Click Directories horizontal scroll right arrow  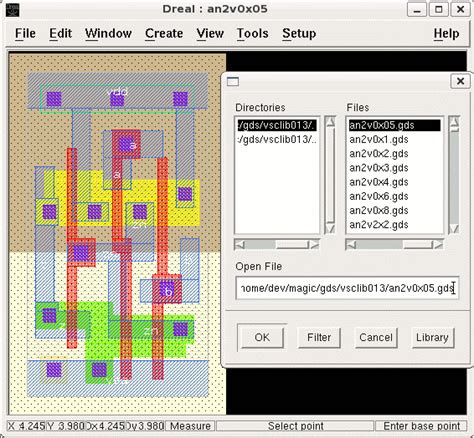[x=314, y=245]
